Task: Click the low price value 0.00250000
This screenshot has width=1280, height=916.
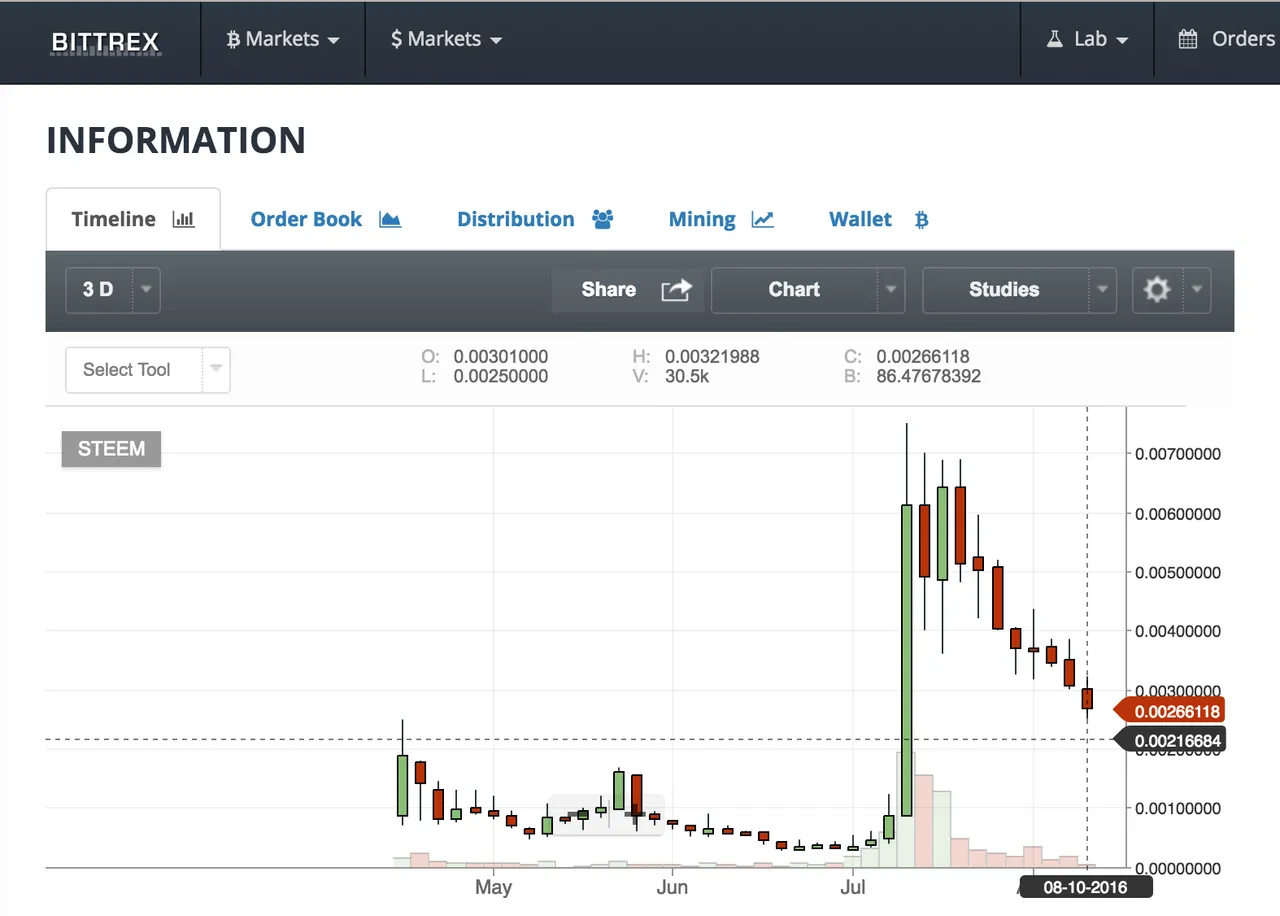Action: [500, 377]
